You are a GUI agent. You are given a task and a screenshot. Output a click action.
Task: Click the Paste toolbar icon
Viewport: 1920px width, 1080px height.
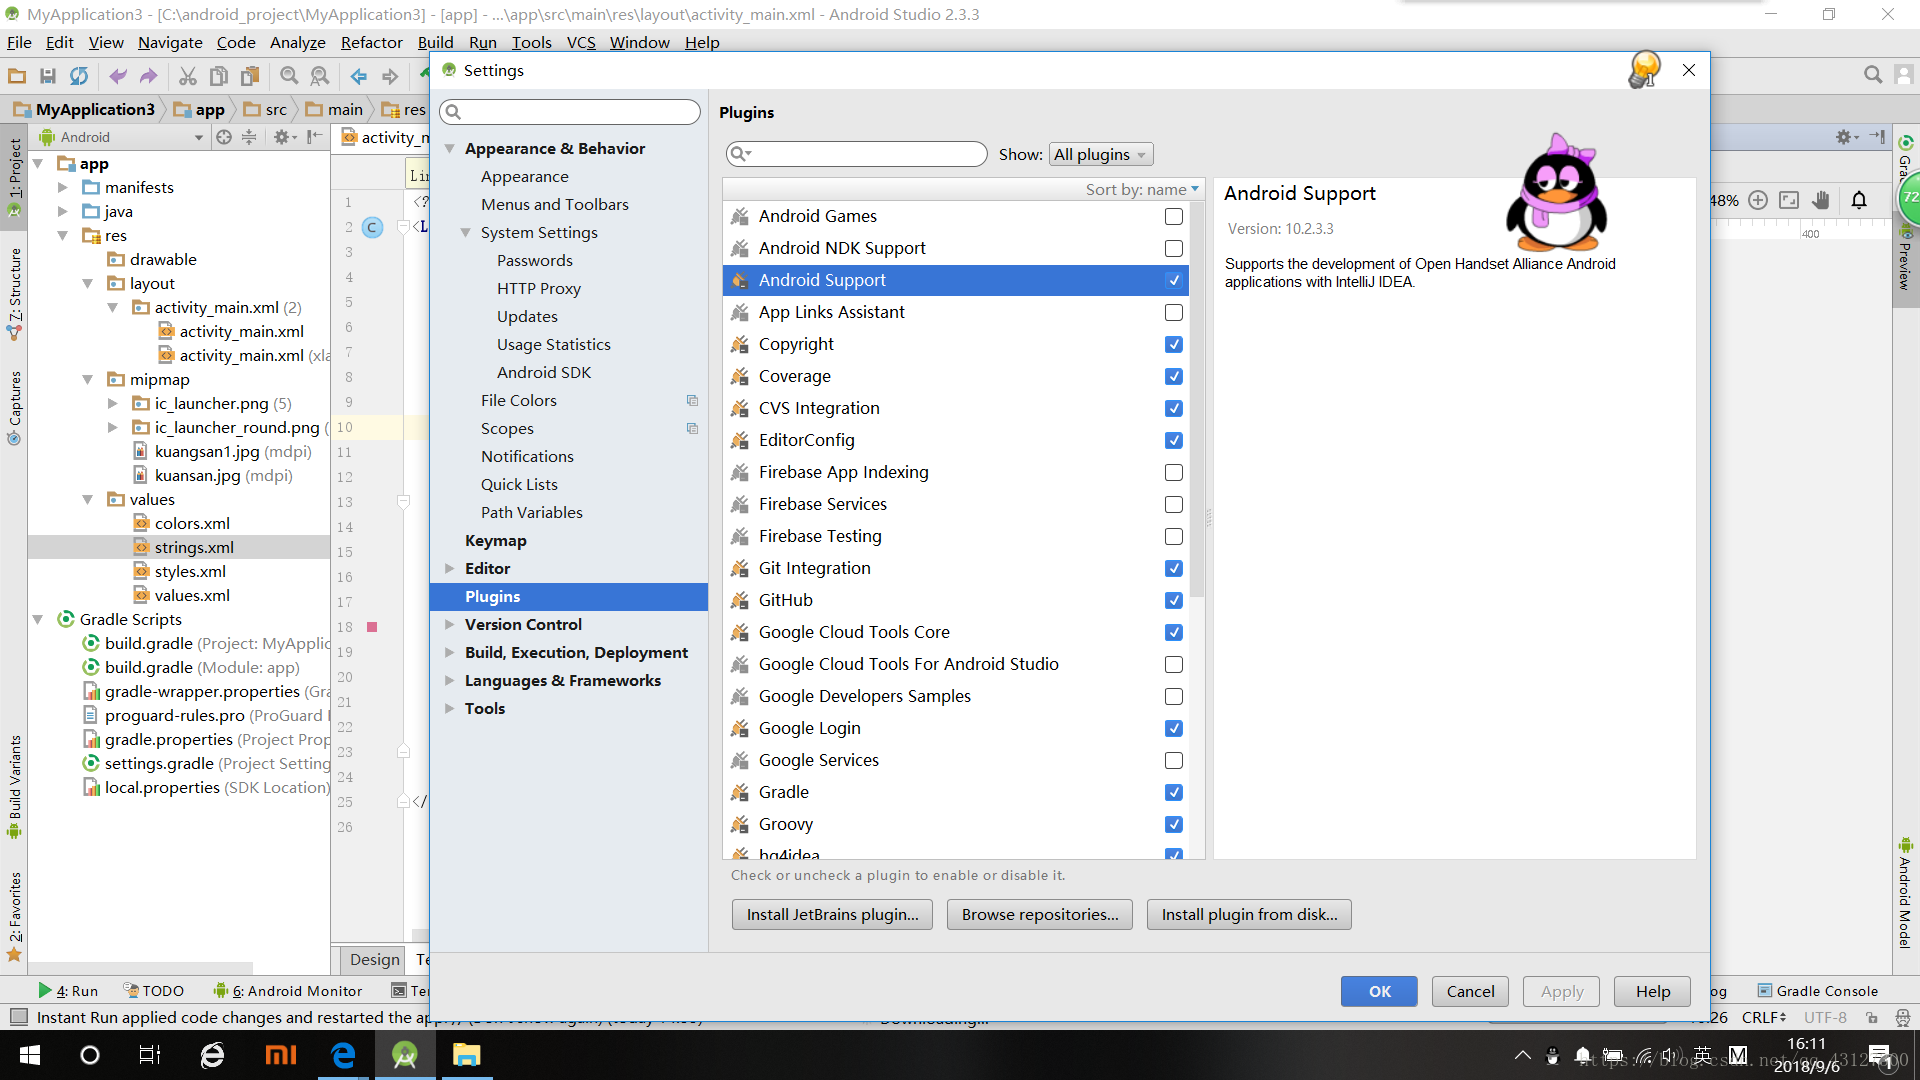[x=250, y=76]
